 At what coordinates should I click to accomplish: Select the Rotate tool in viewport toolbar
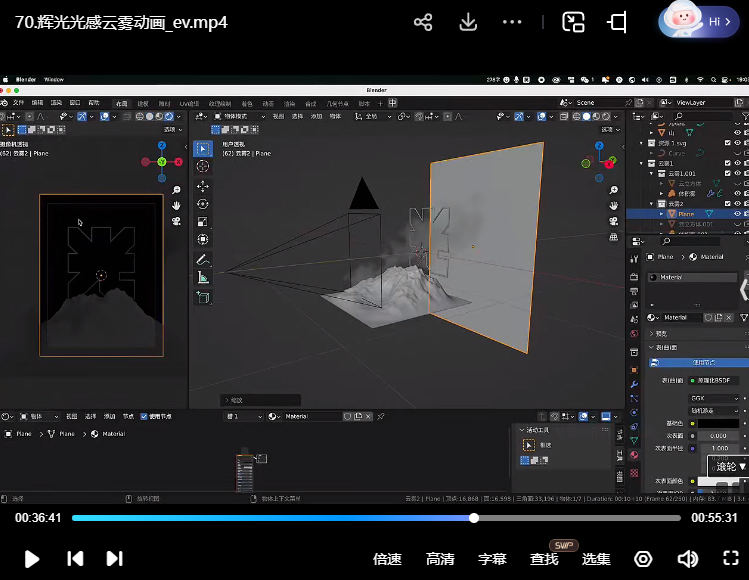[x=203, y=204]
